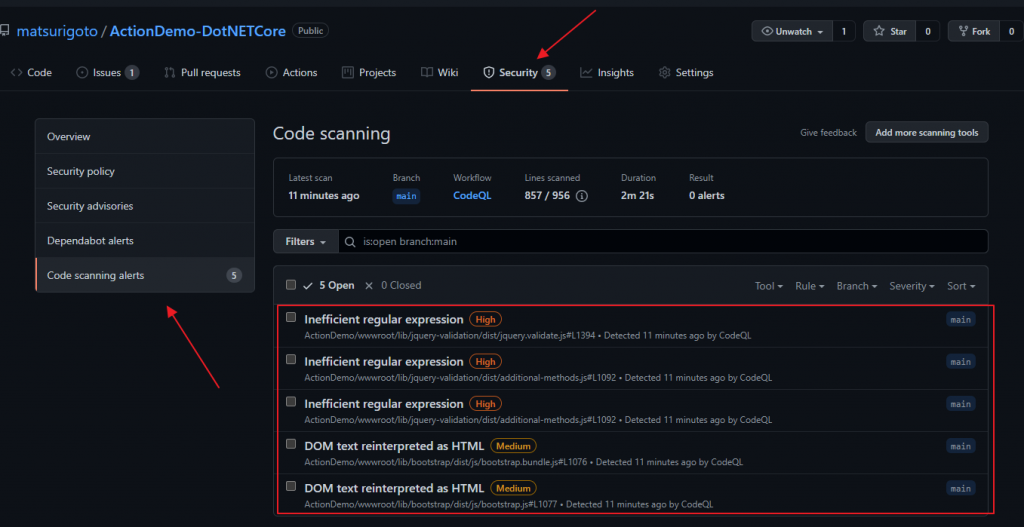Open the Code tab
1024x527 pixels.
coord(31,72)
